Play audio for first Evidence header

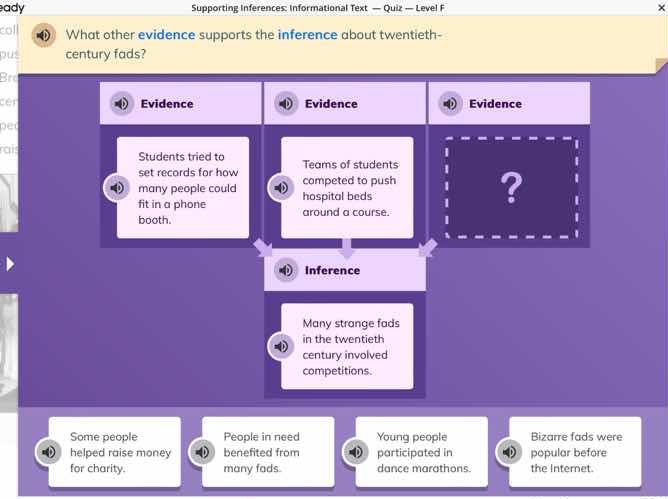tap(122, 104)
